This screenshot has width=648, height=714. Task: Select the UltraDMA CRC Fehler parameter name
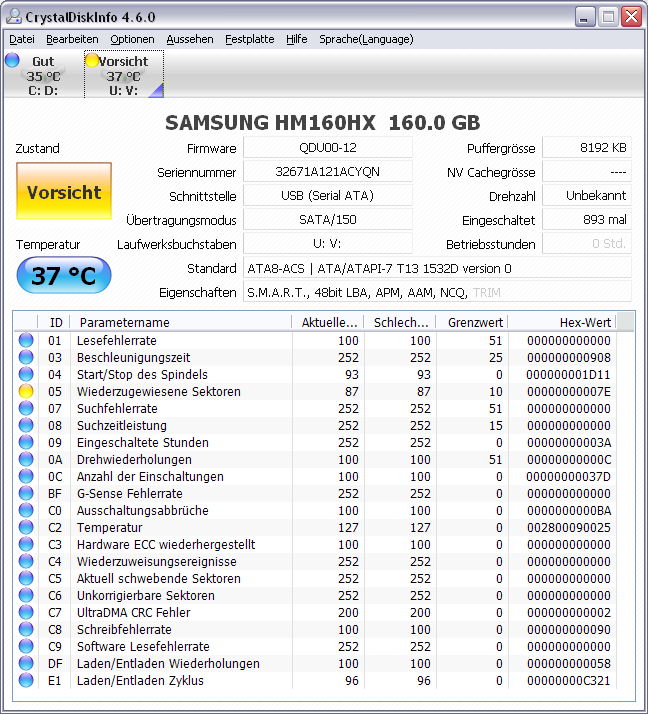133,613
